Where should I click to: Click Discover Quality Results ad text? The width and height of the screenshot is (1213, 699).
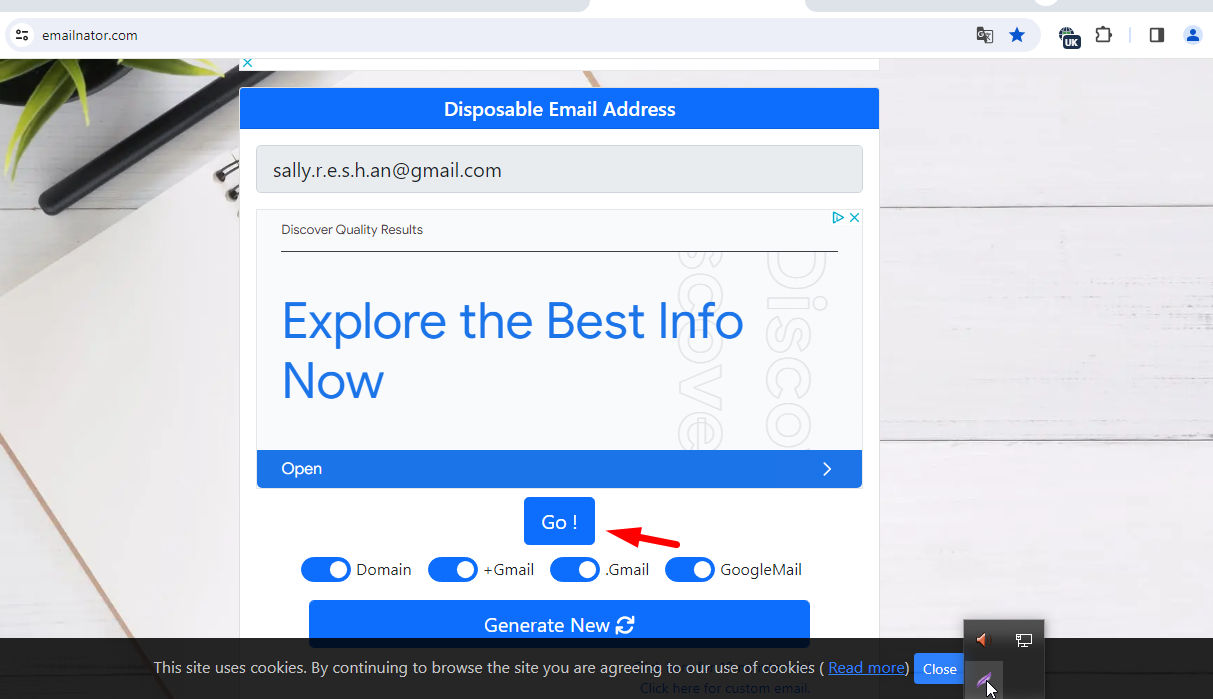tap(352, 230)
